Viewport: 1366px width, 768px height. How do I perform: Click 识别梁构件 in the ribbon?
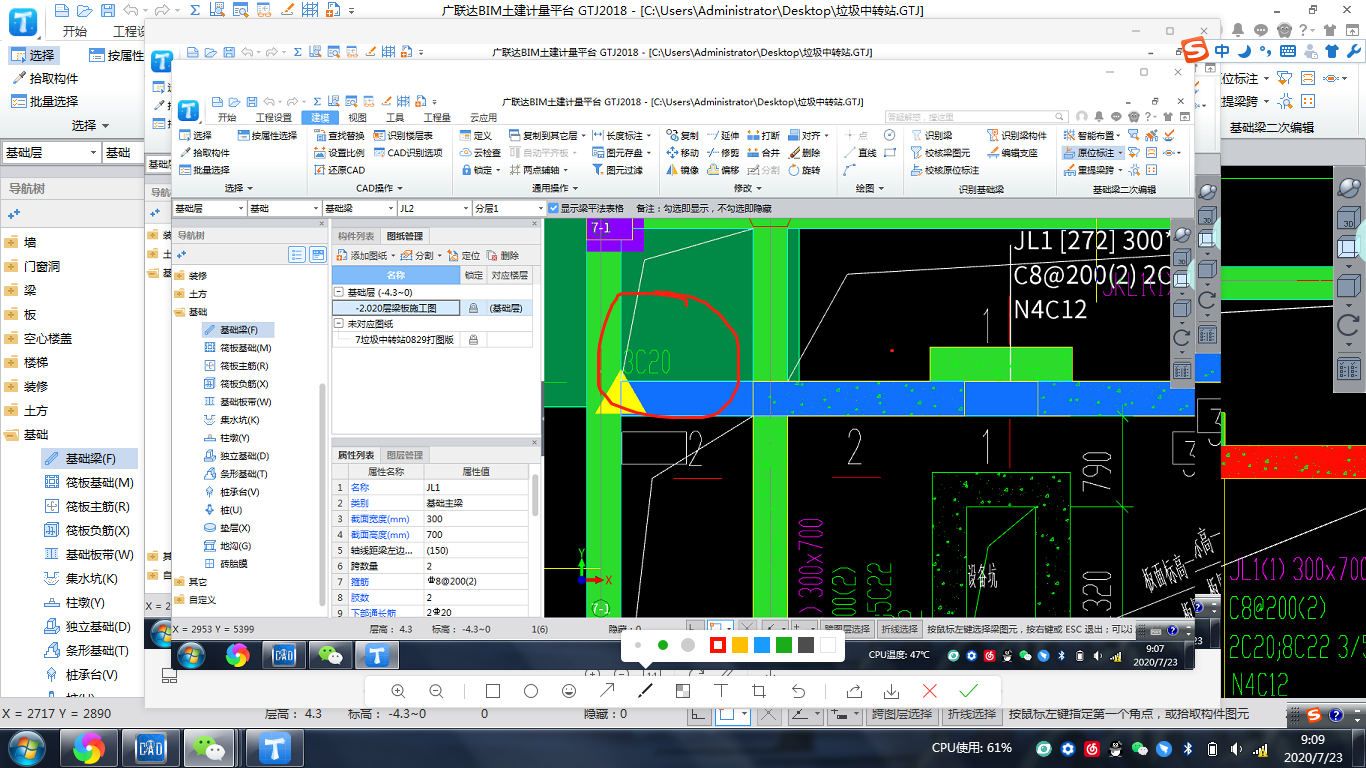[x=1016, y=135]
